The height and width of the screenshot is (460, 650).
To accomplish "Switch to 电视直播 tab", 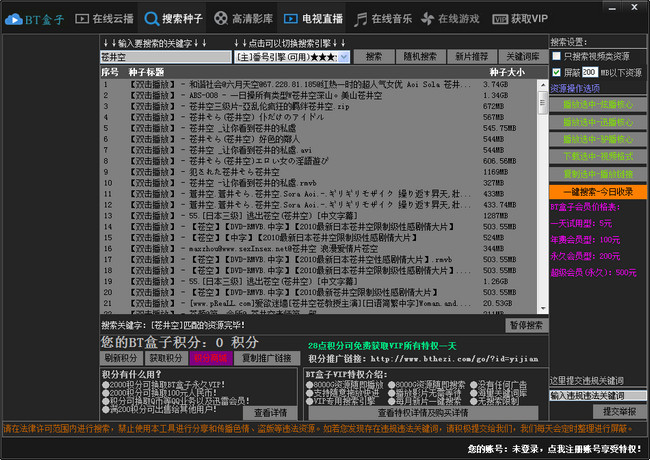I will [x=313, y=19].
